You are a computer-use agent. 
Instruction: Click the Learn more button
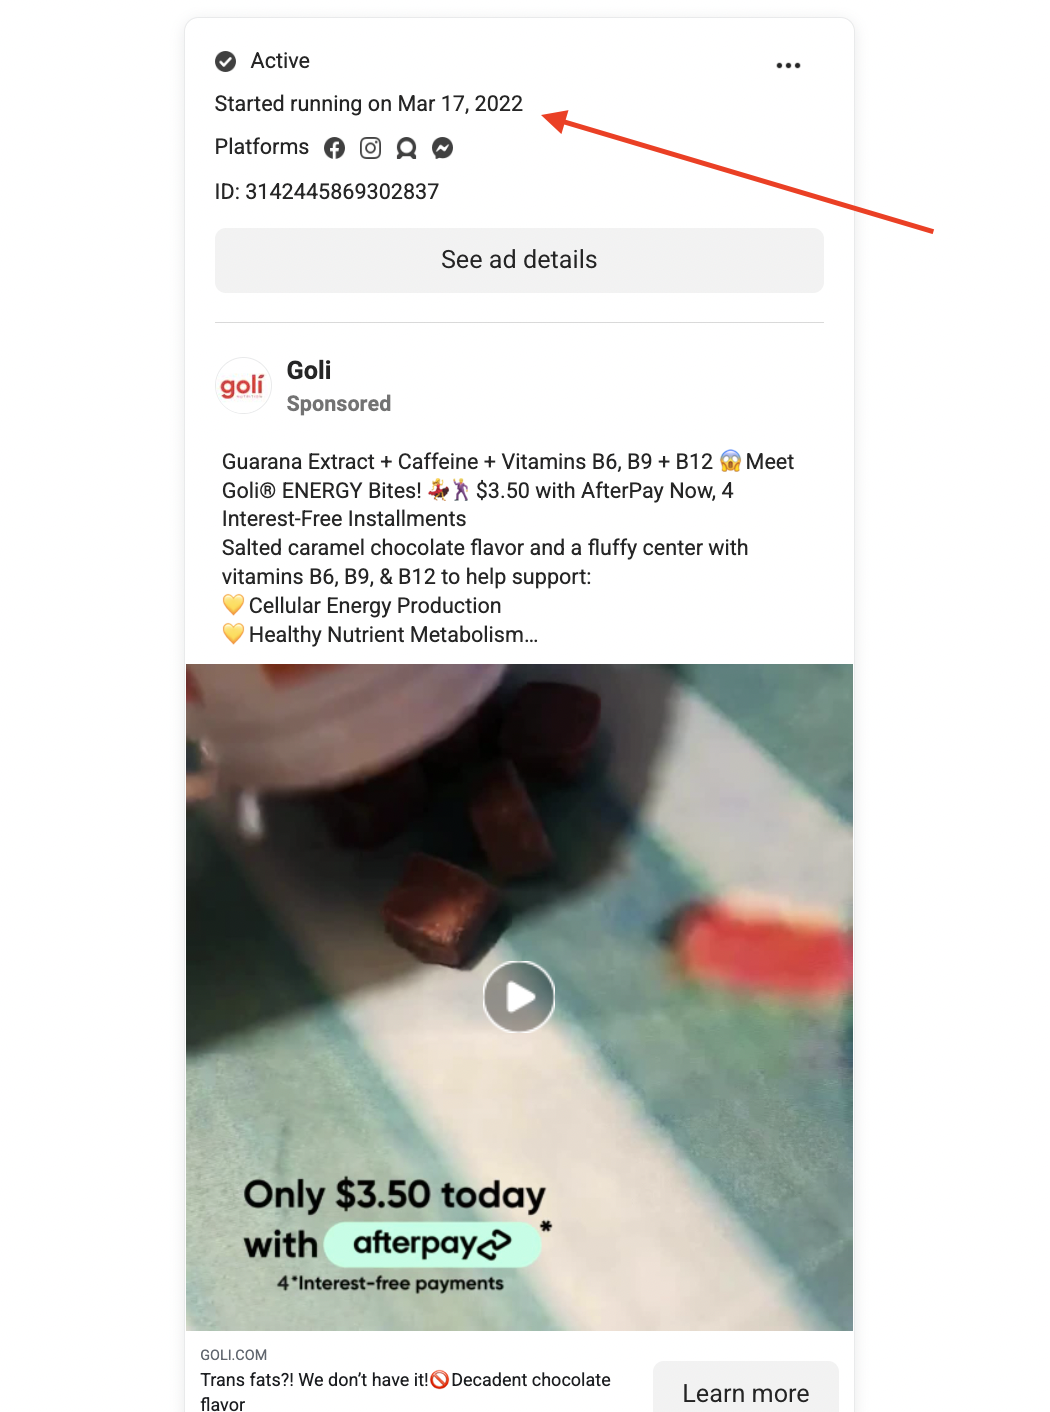(746, 1392)
